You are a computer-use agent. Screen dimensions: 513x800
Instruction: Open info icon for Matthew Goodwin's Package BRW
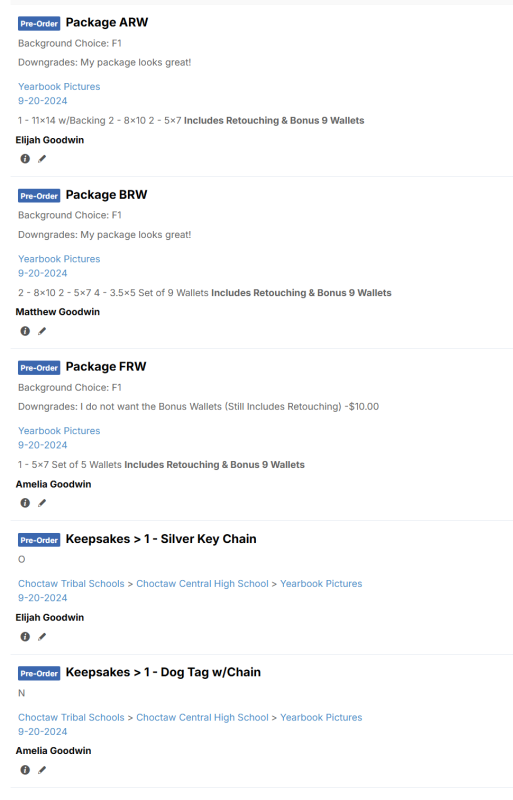click(x=25, y=331)
